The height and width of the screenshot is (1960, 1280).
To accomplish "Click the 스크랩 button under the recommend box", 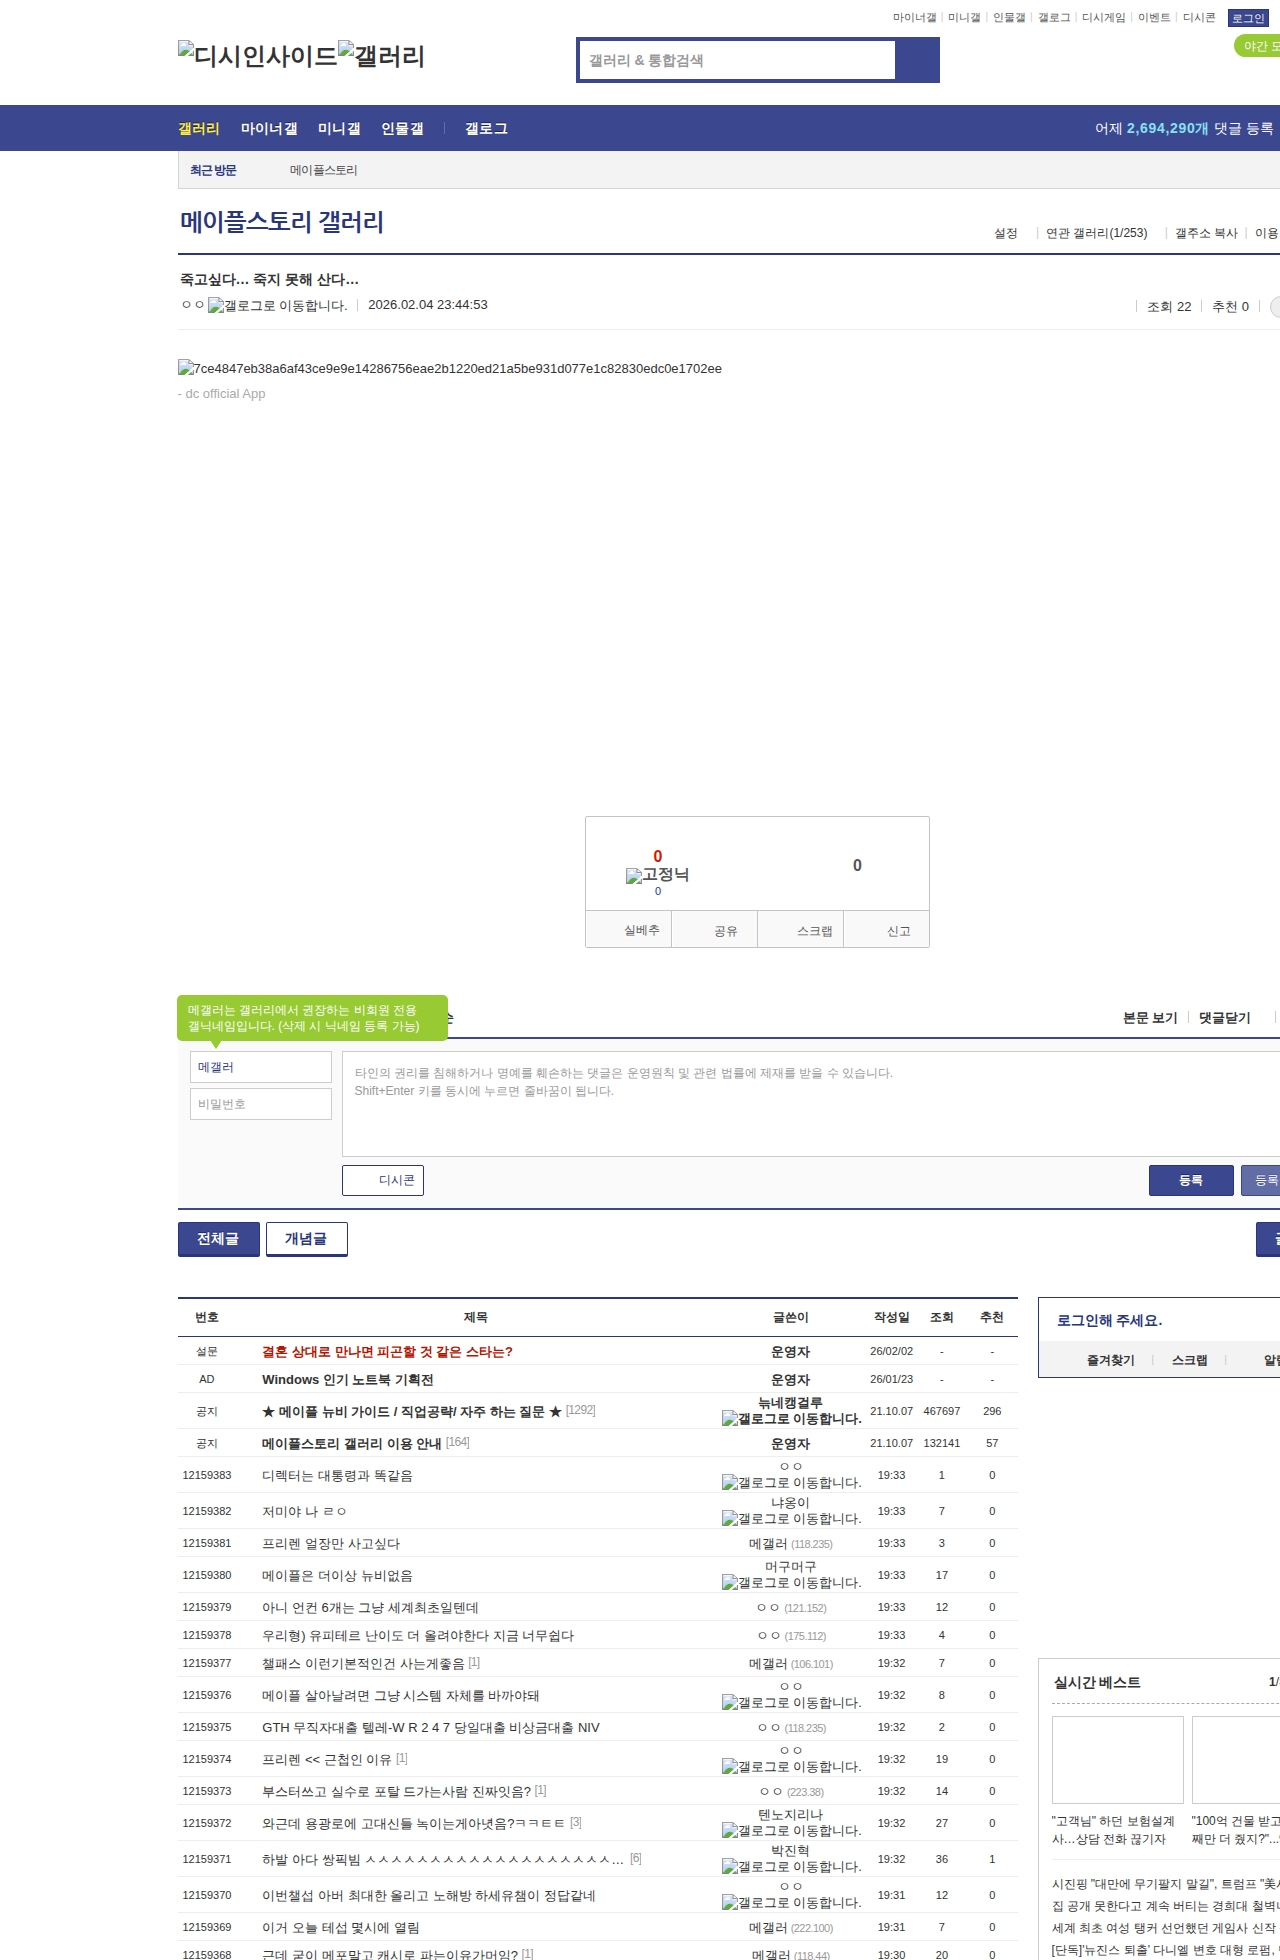I will pos(801,930).
